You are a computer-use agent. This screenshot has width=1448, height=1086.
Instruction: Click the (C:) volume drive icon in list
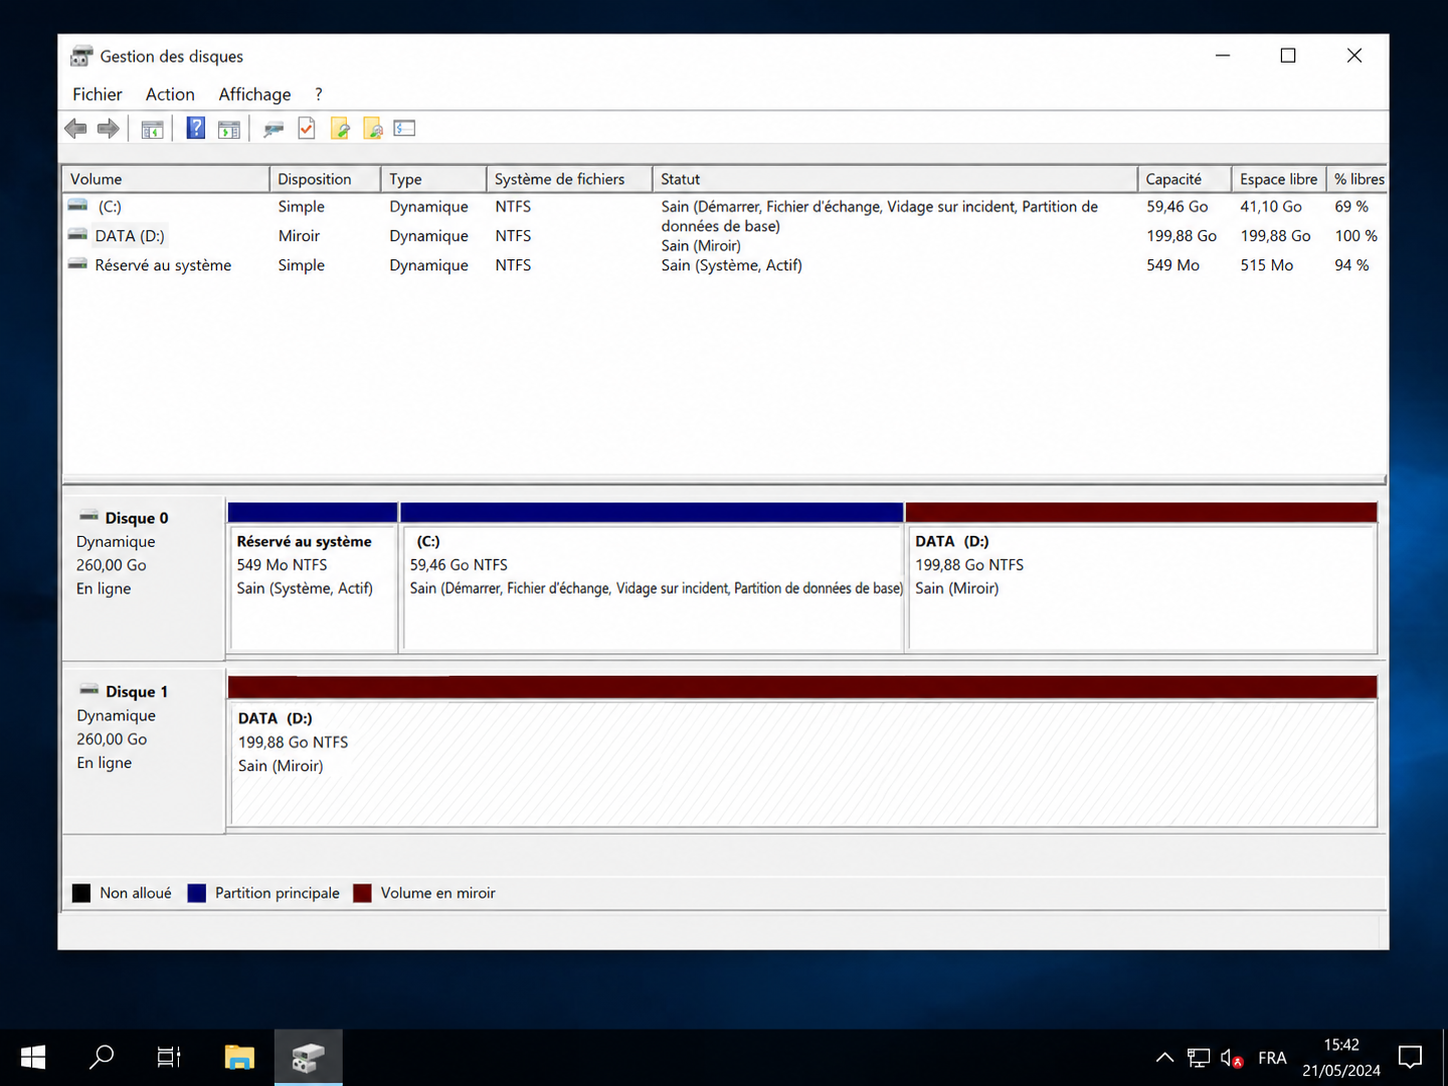78,206
